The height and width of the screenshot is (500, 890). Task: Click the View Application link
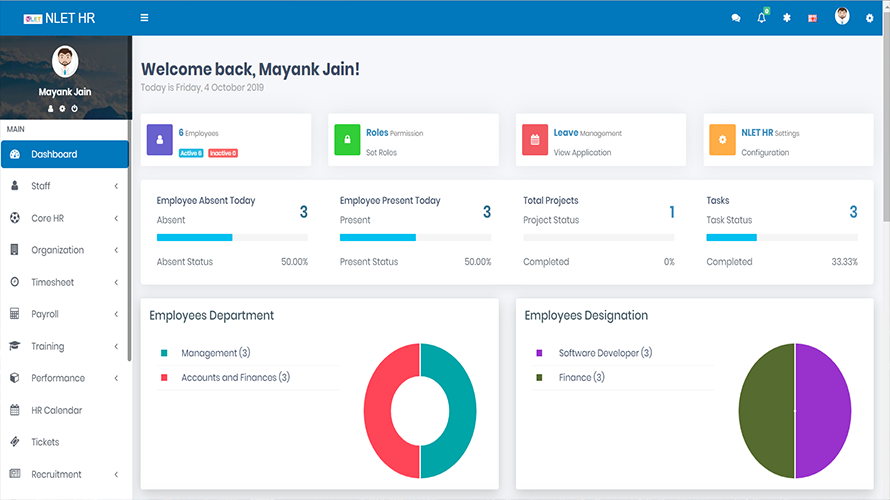pos(582,153)
